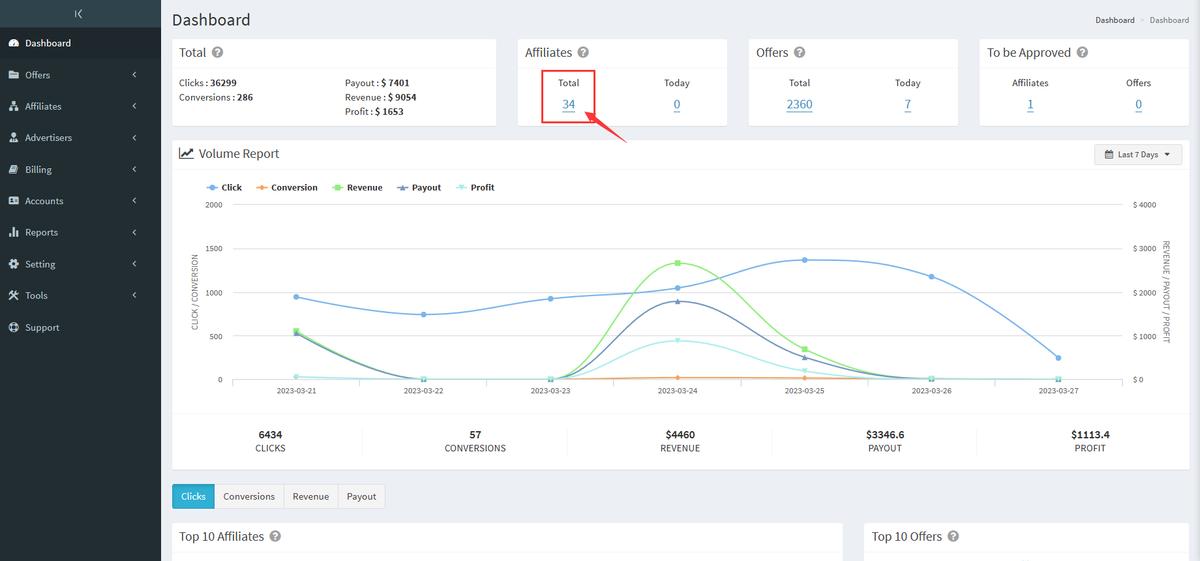
Task: Collapse the sidebar with arrow icon
Action: click(79, 14)
